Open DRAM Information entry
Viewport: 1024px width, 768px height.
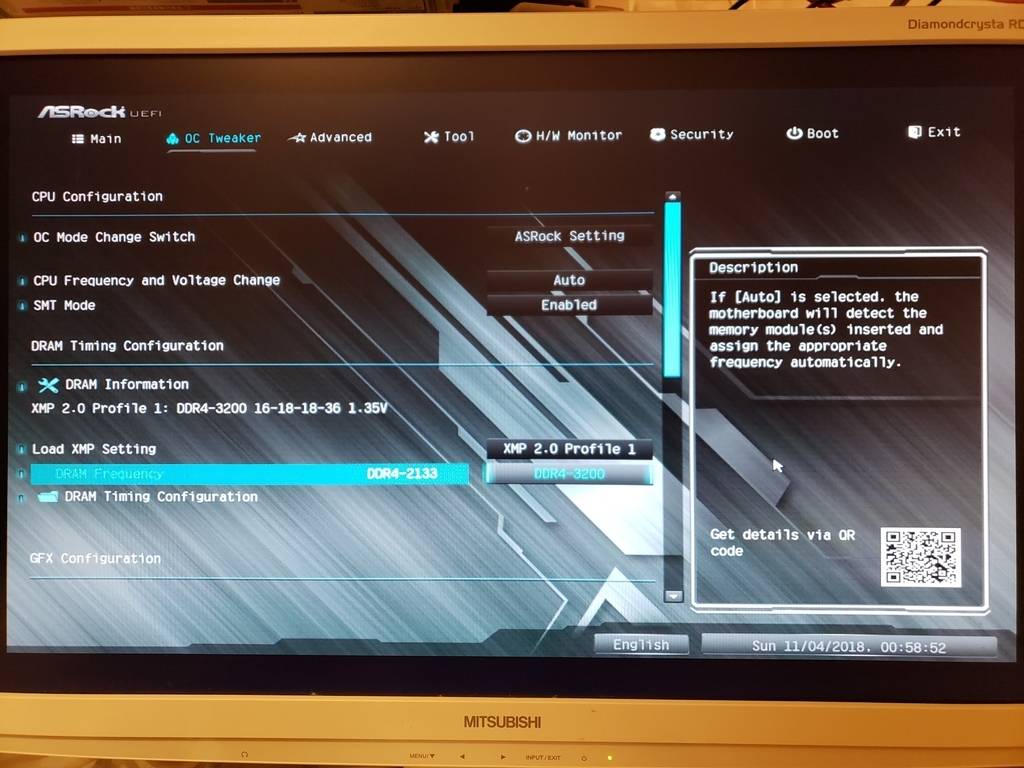pos(127,385)
